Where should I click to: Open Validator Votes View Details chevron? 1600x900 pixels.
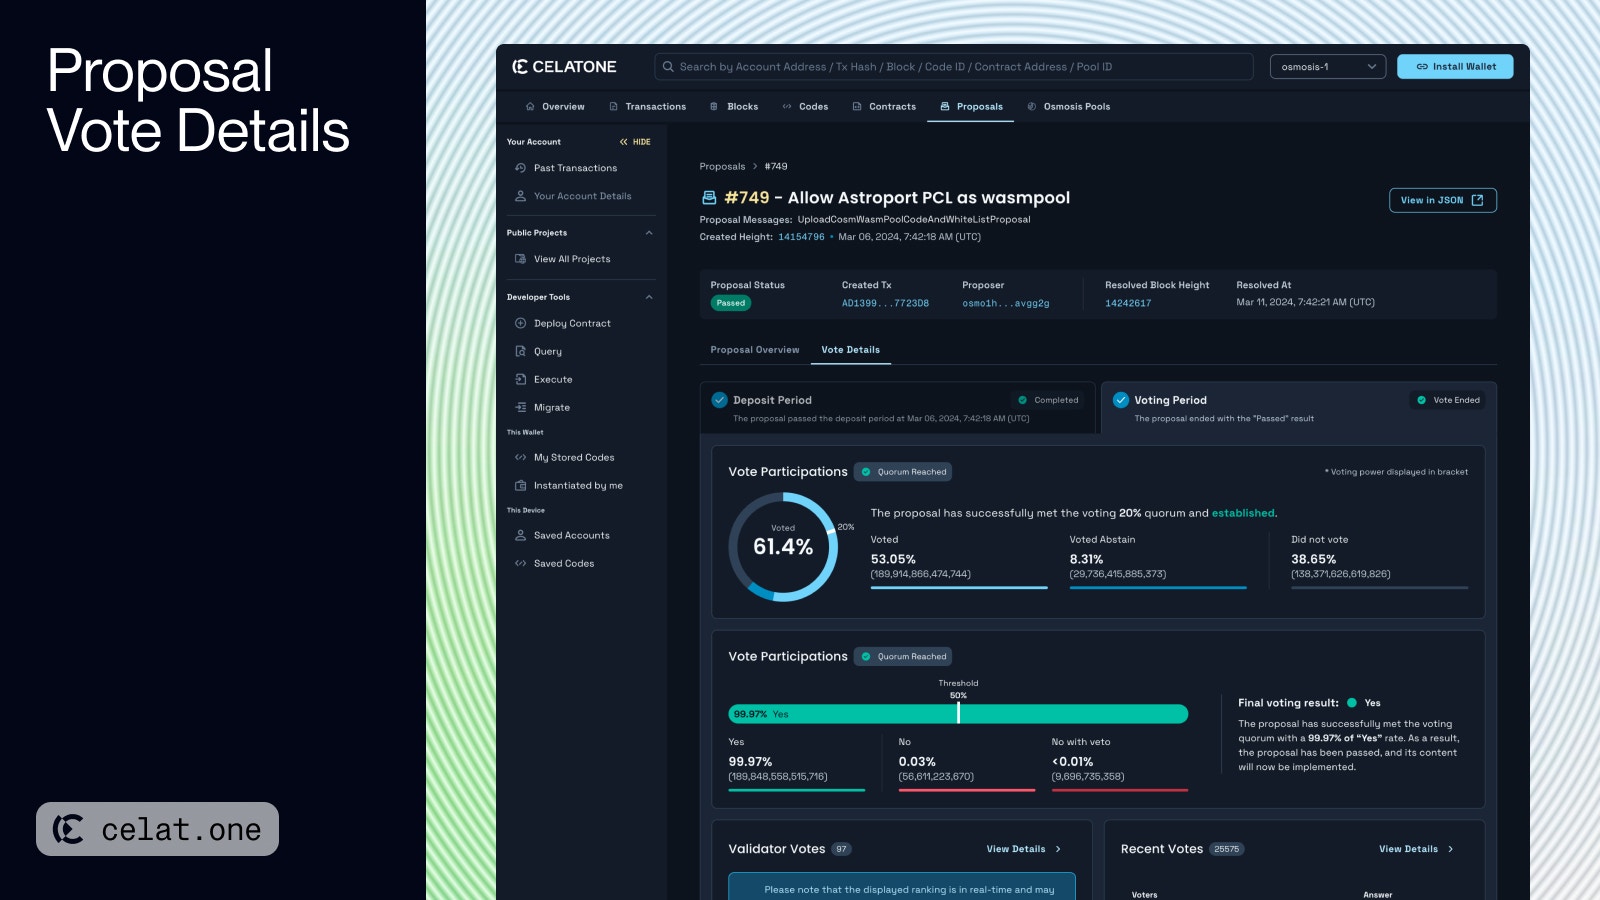(1058, 849)
